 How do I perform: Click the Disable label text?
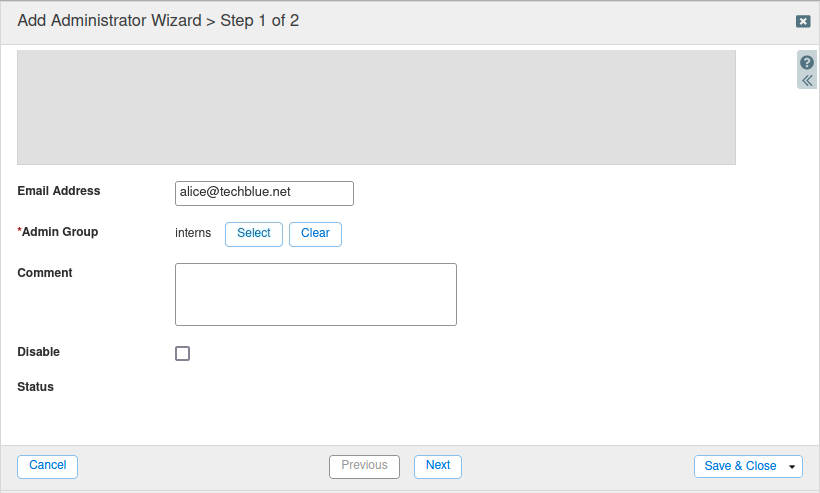39,352
